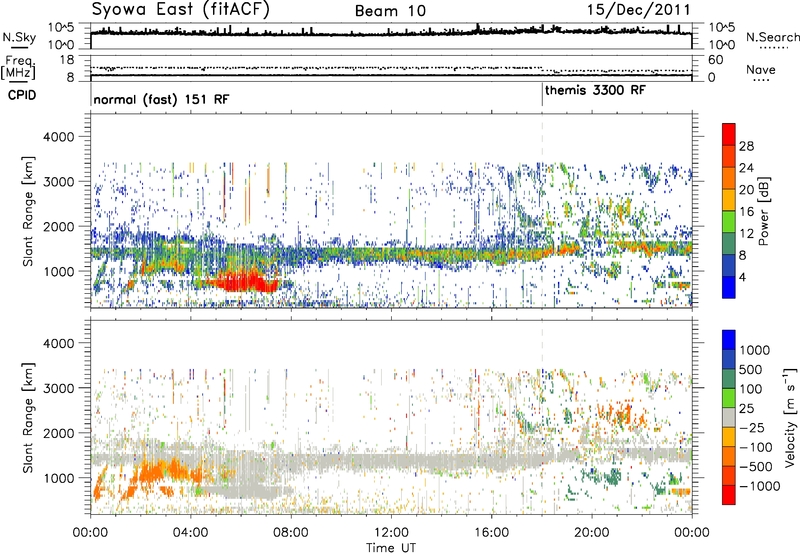Image resolution: width=800 pixels, height=554 pixels.
Task: Click the "Syowa East (fitACF)" plot title
Action: (x=180, y=9)
